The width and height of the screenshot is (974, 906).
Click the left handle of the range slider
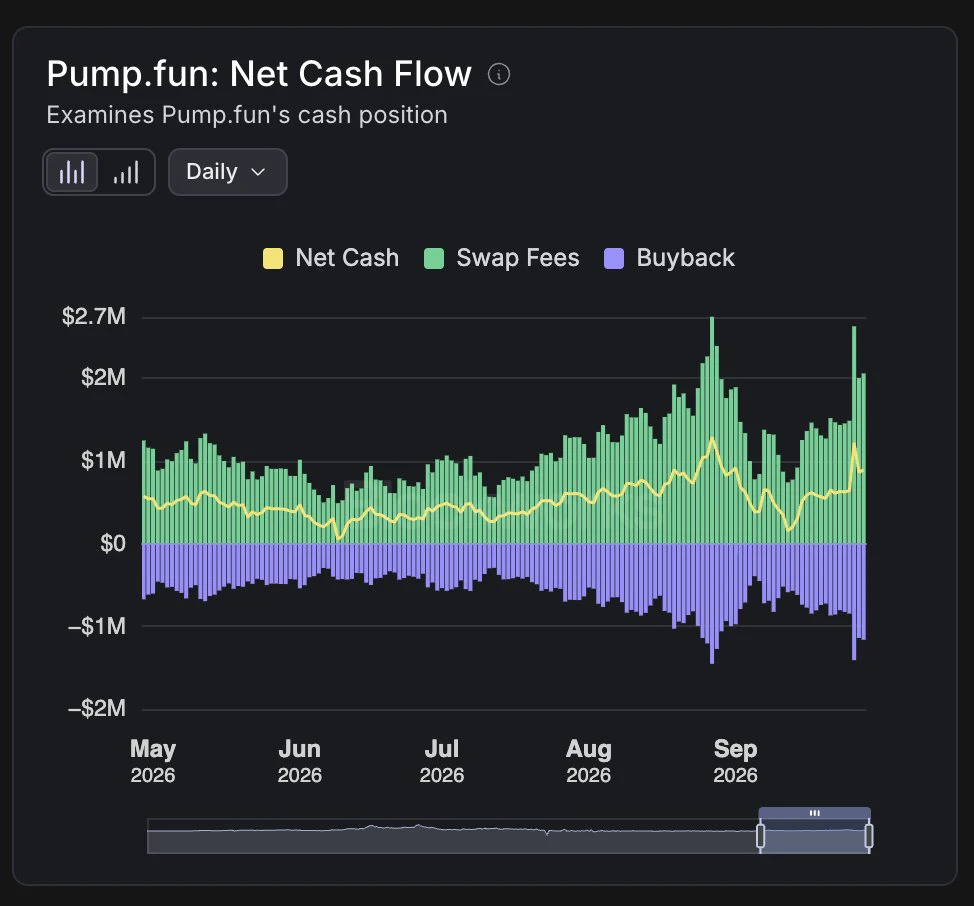pos(760,836)
